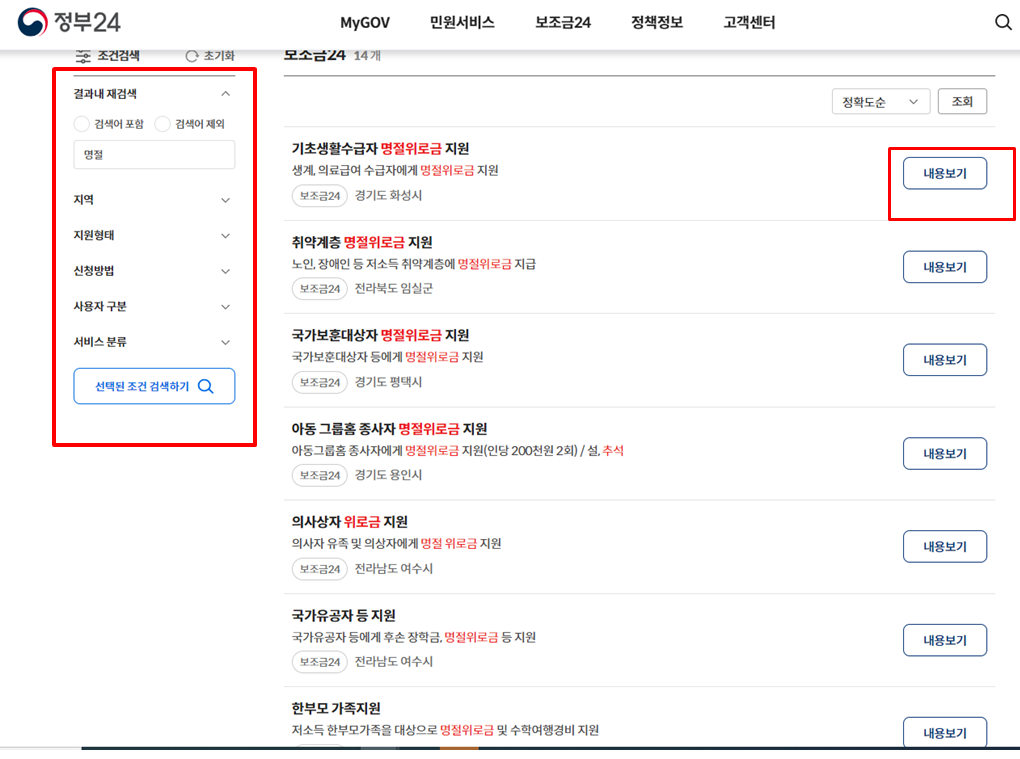Click 내용보기 for 기초생활수급자 명절위로금 지원
The height and width of the screenshot is (759, 1020).
(x=944, y=173)
